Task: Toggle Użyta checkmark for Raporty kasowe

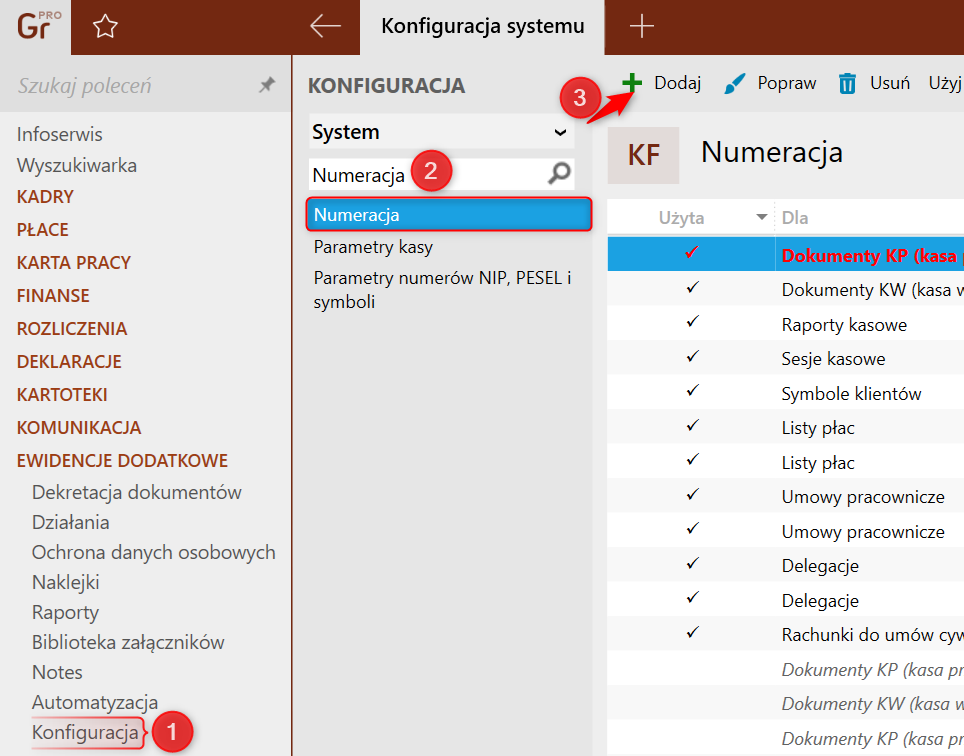Action: pyautogui.click(x=692, y=323)
